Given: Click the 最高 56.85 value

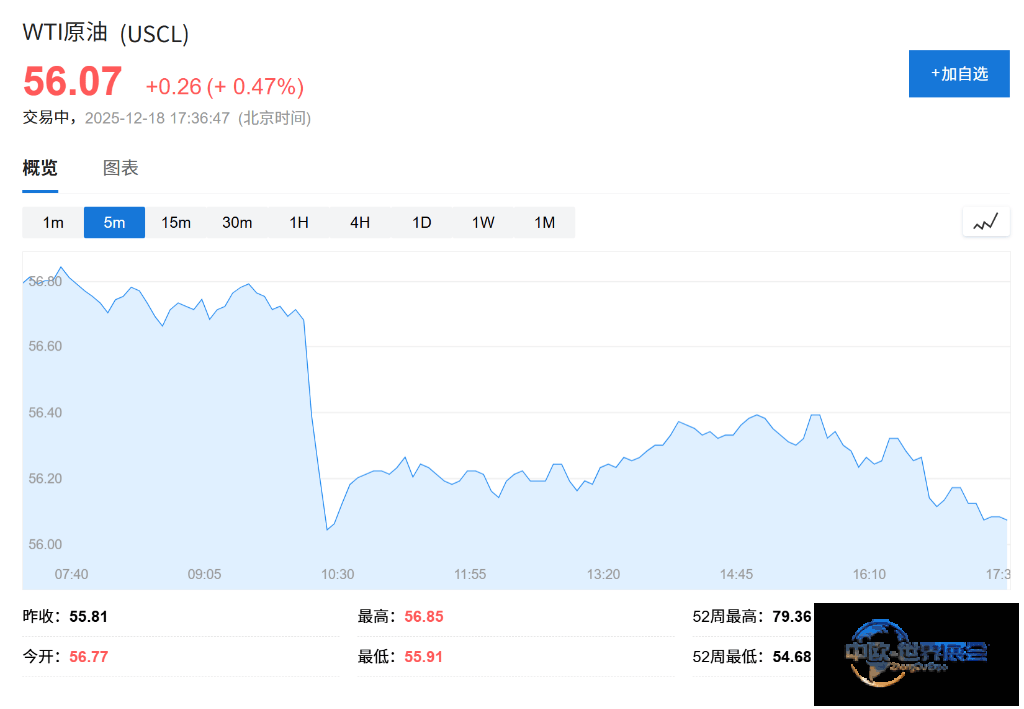Looking at the screenshot, I should (424, 616).
